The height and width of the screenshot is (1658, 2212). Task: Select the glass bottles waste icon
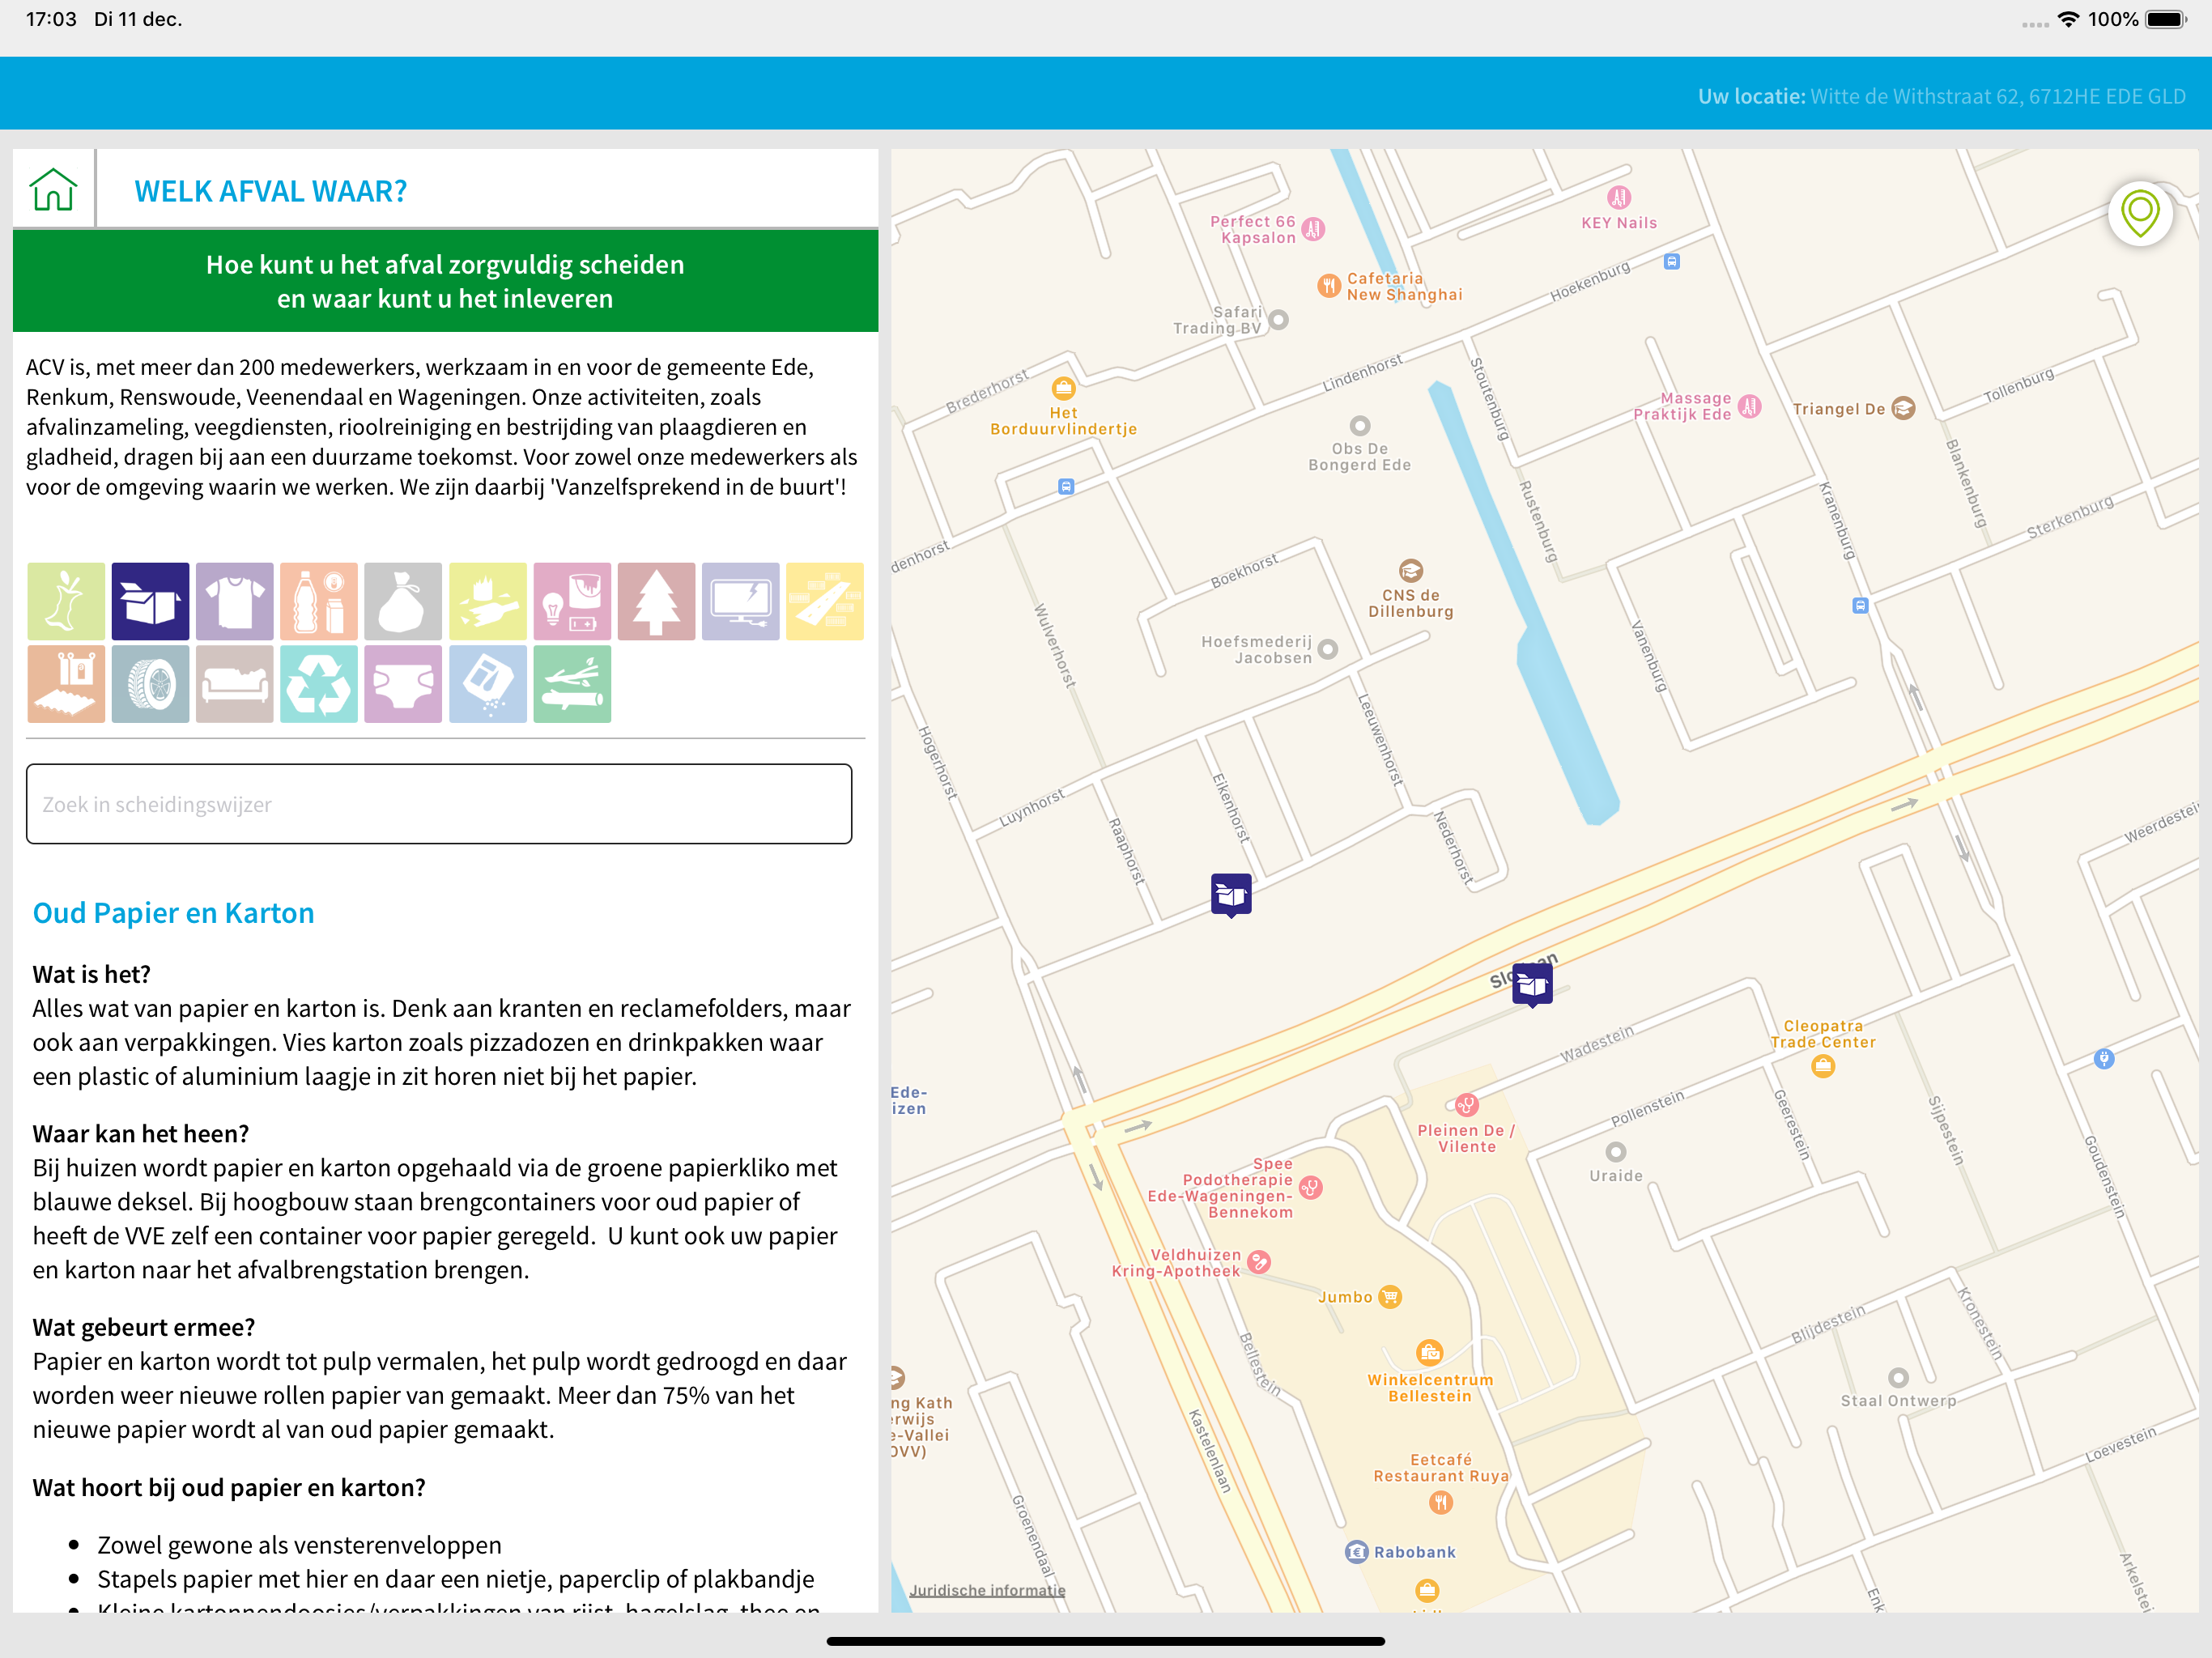coord(487,601)
